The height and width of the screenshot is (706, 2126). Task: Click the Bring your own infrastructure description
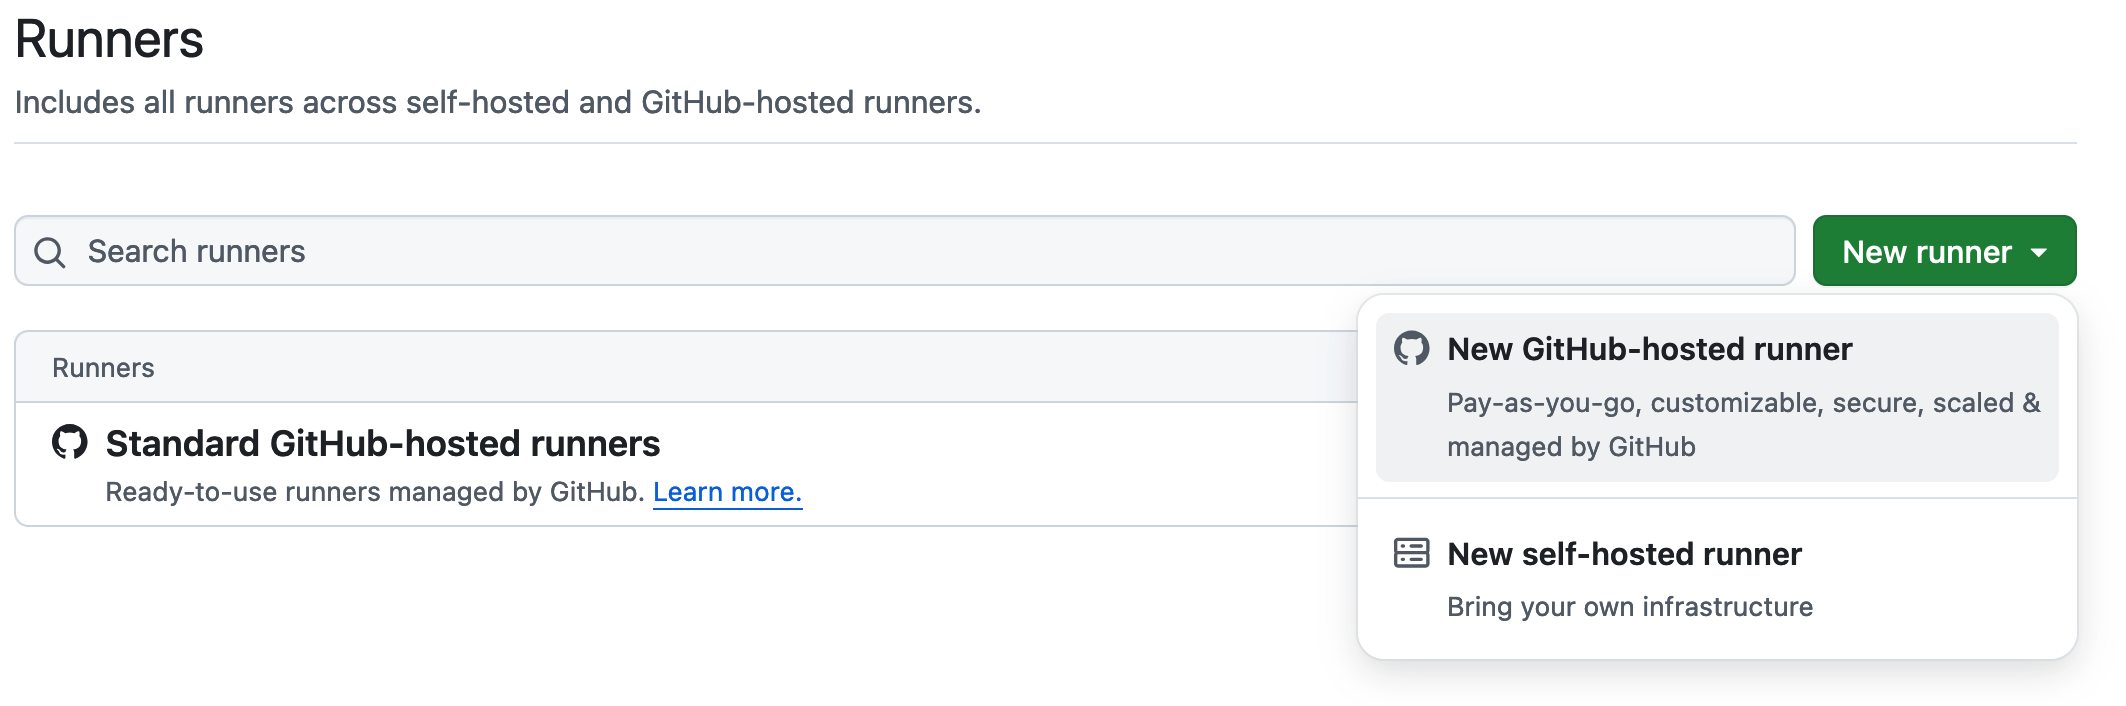click(x=1630, y=606)
